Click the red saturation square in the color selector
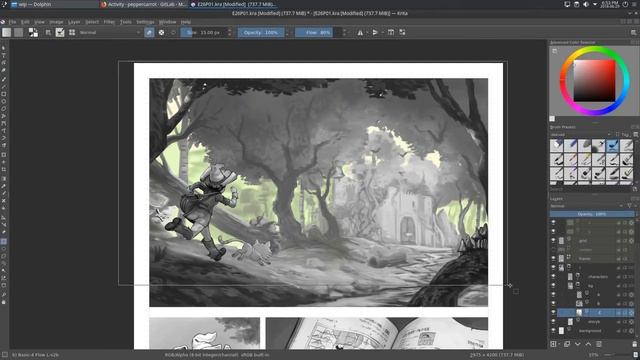The height and width of the screenshot is (360, 640). [594, 81]
